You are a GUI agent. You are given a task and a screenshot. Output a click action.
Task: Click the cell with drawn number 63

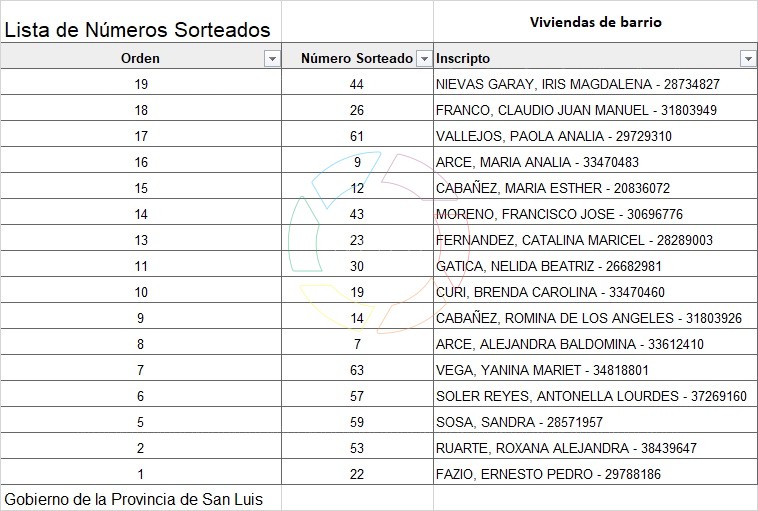[357, 371]
